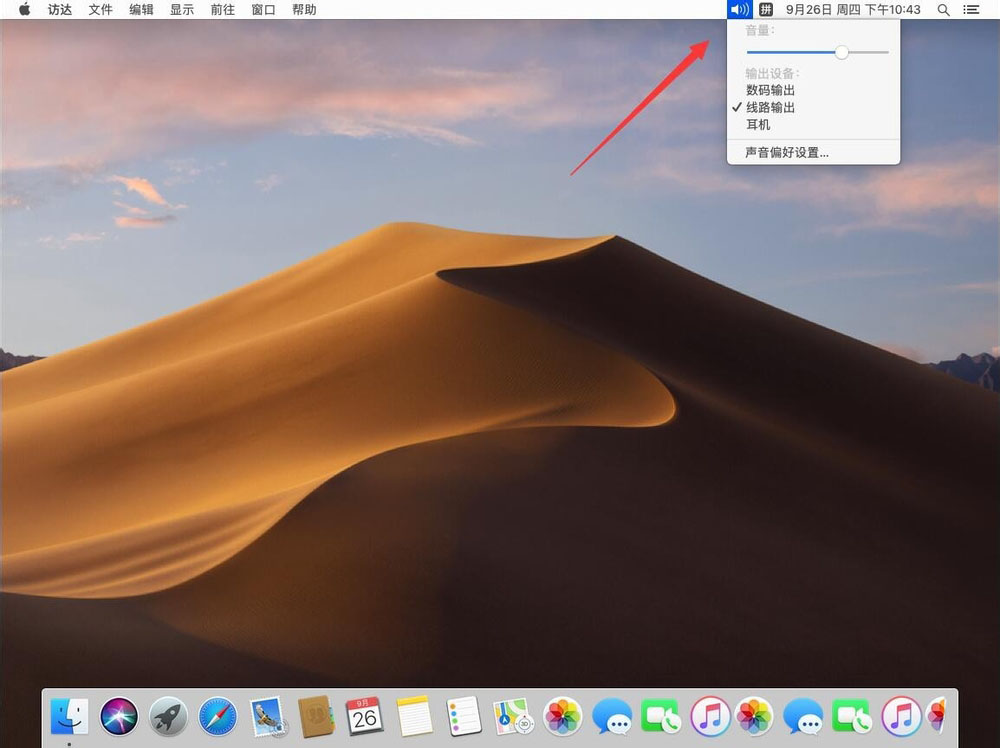Open the 访达 menu

point(60,10)
